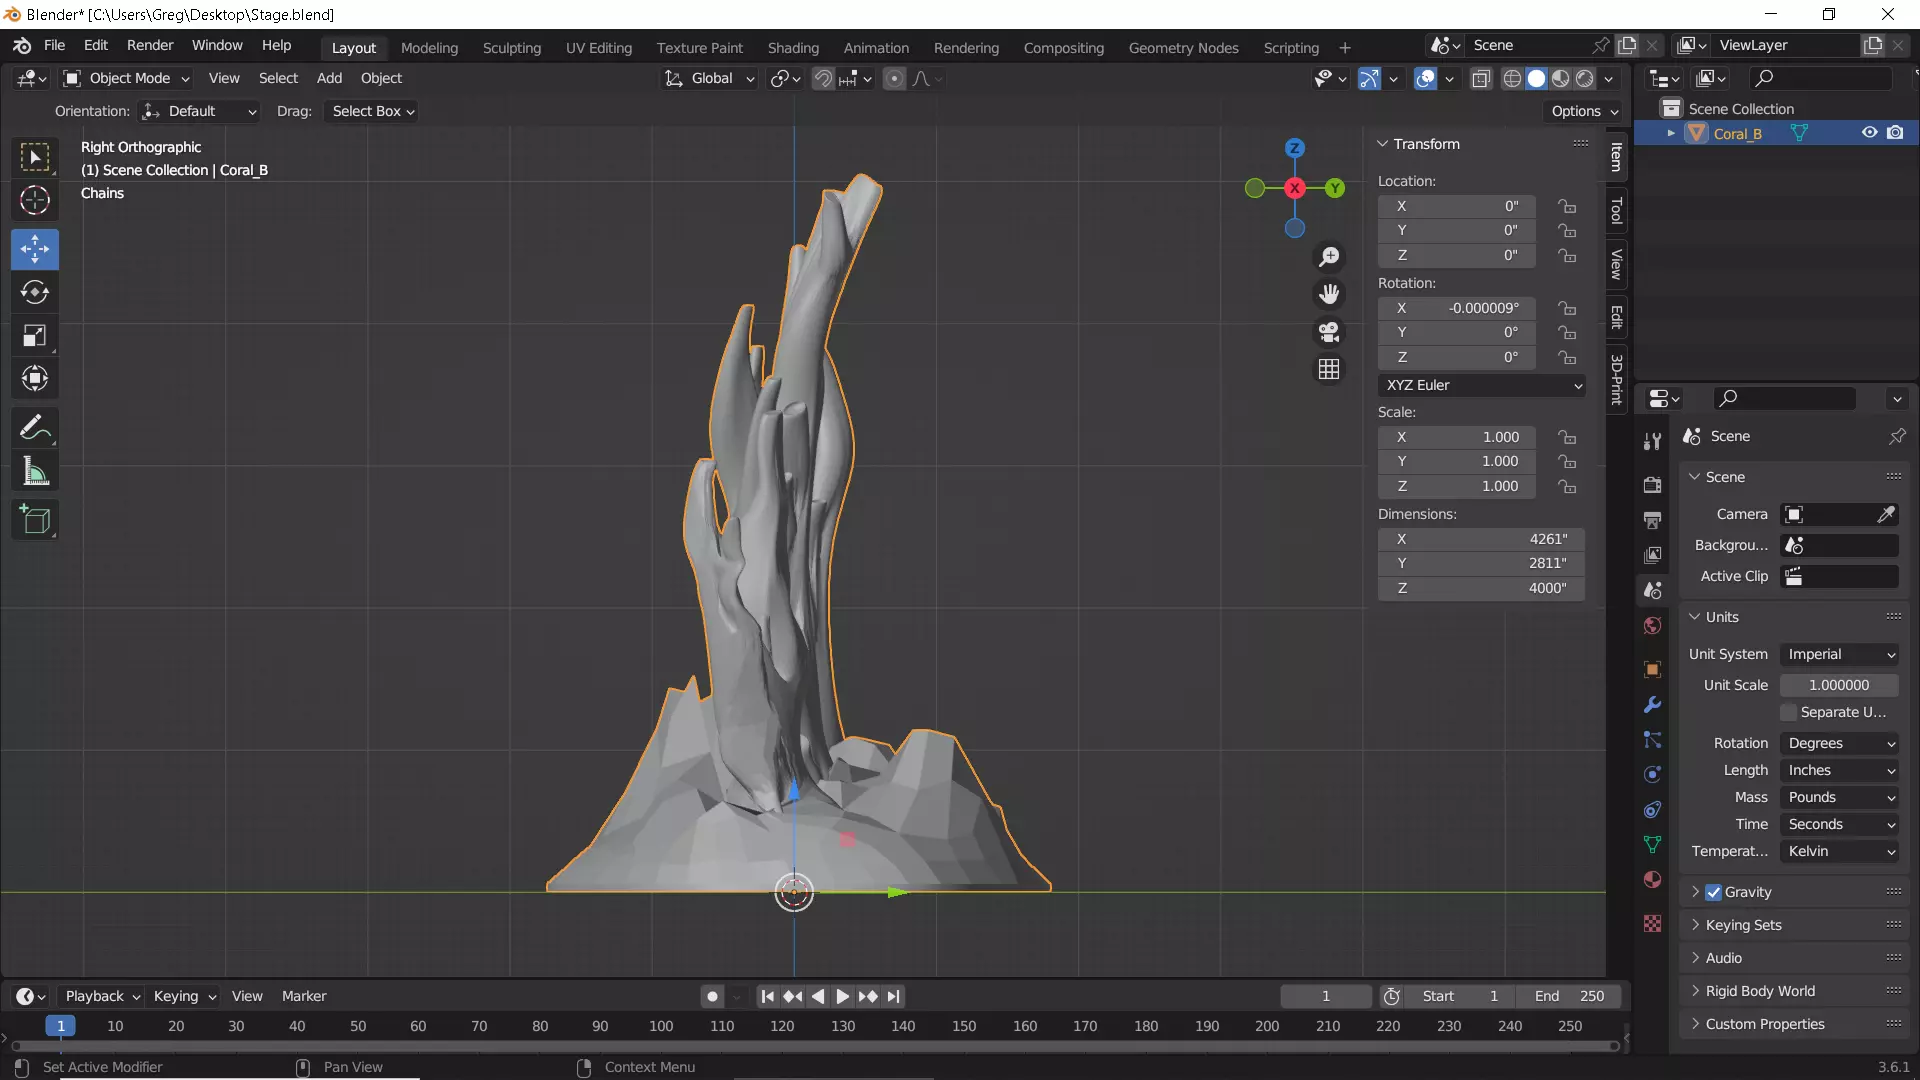Expand the Rigid Body World panel

(x=1759, y=991)
